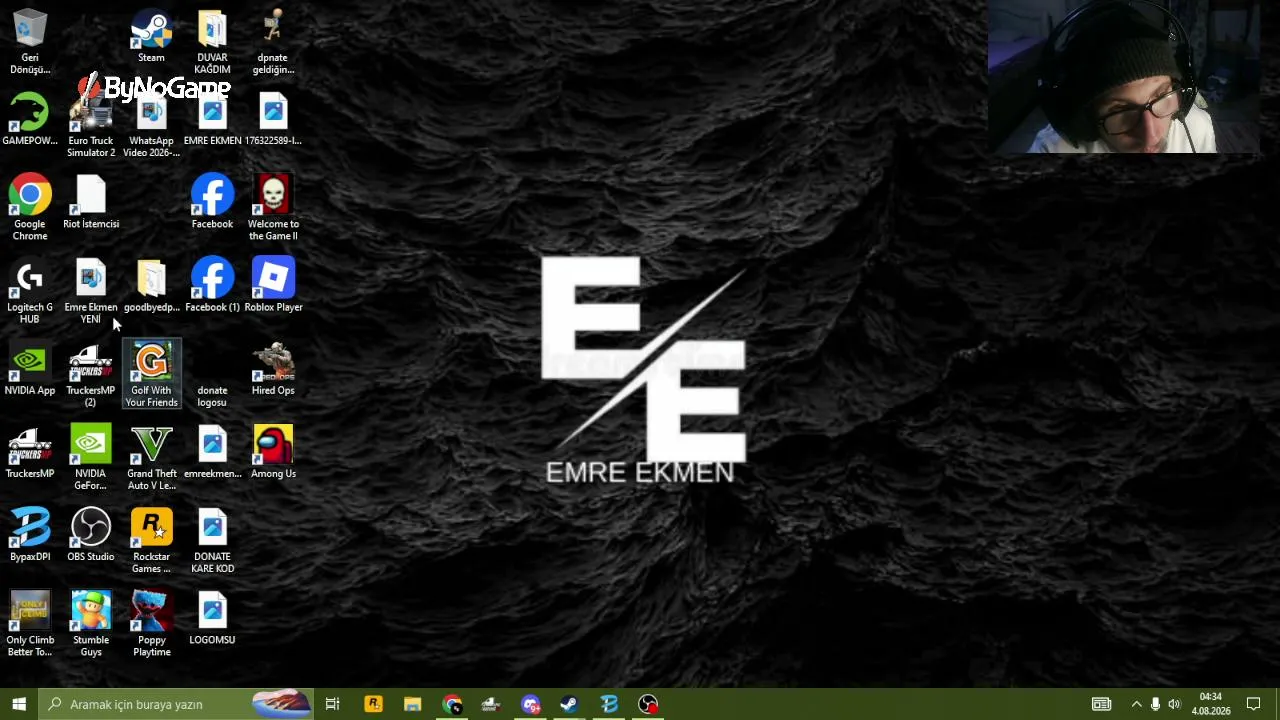Open the volume control tray icon
The image size is (1280, 720).
coord(1174,704)
